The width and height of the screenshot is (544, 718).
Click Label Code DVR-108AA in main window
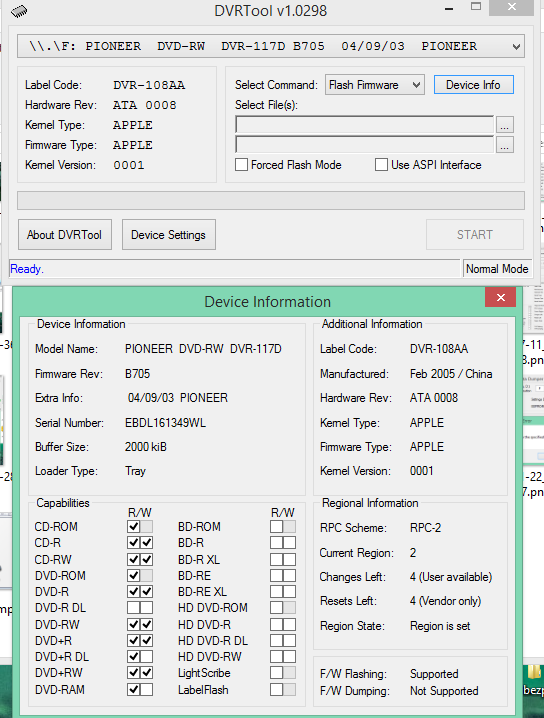tap(149, 85)
